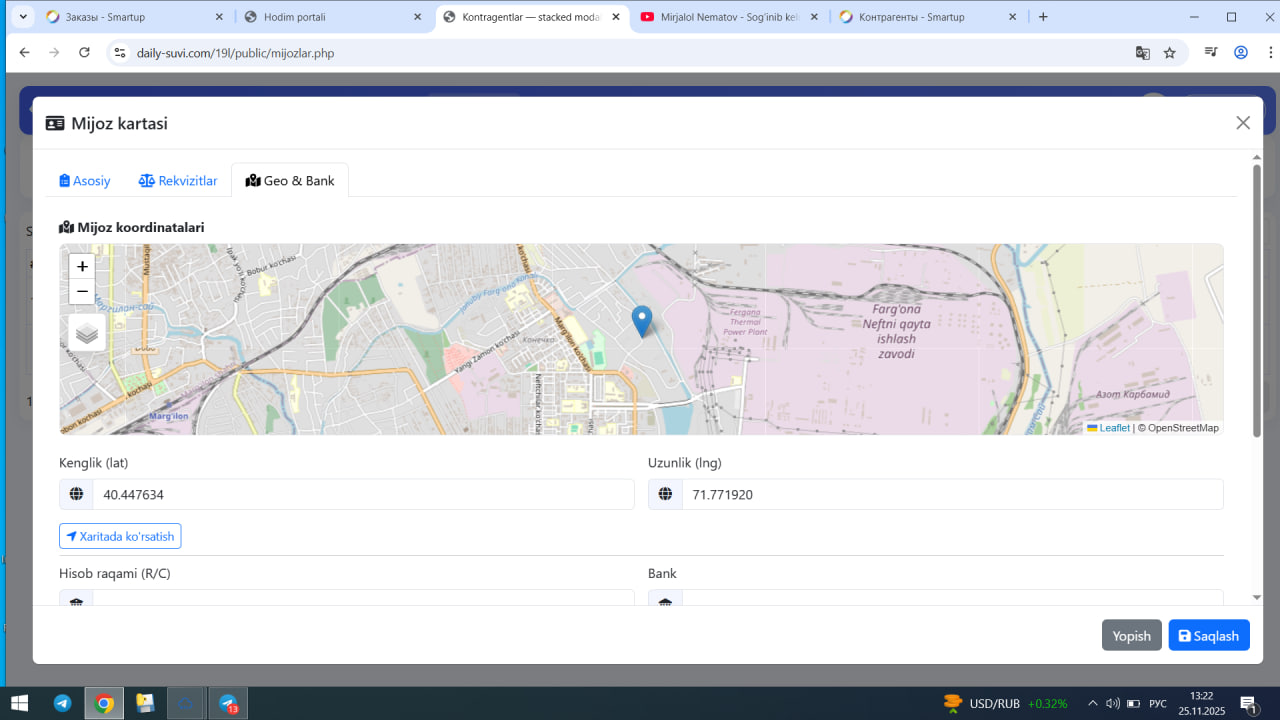The image size is (1280, 720).
Task: Click the blue location marker on map
Action: (x=642, y=321)
